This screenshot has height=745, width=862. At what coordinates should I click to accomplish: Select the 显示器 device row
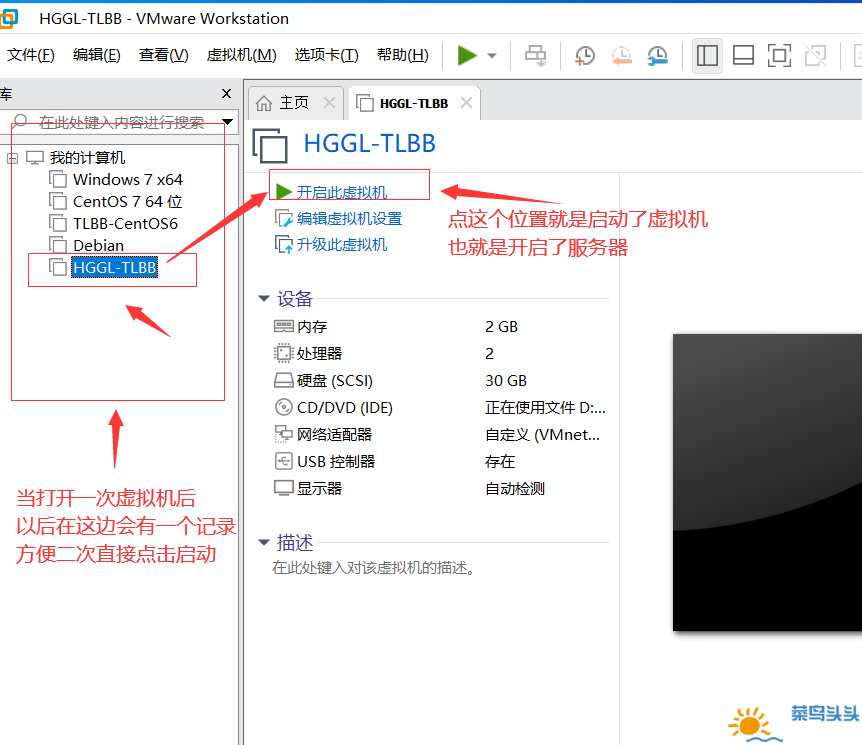tap(440, 488)
